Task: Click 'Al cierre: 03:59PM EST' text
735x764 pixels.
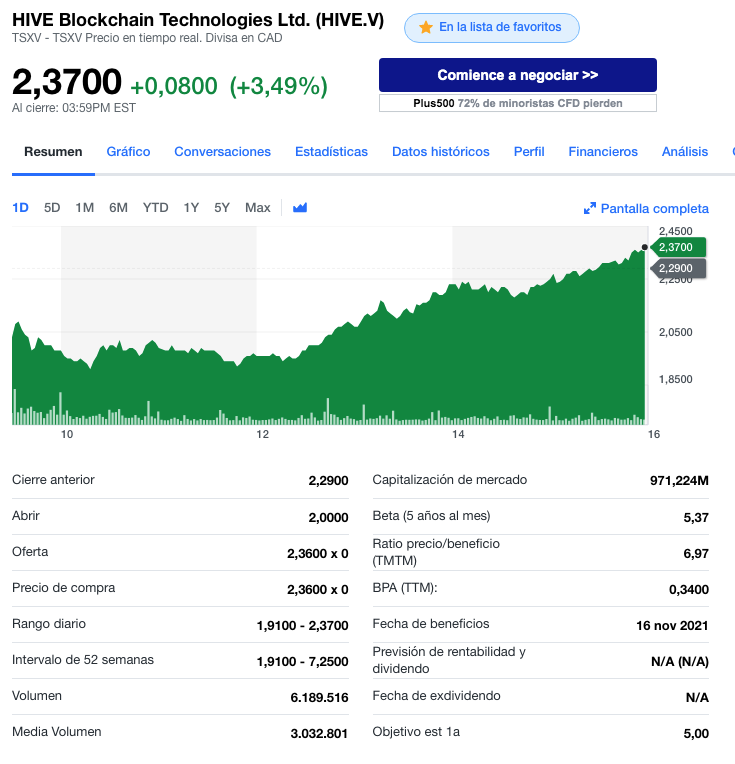Action: pos(74,108)
